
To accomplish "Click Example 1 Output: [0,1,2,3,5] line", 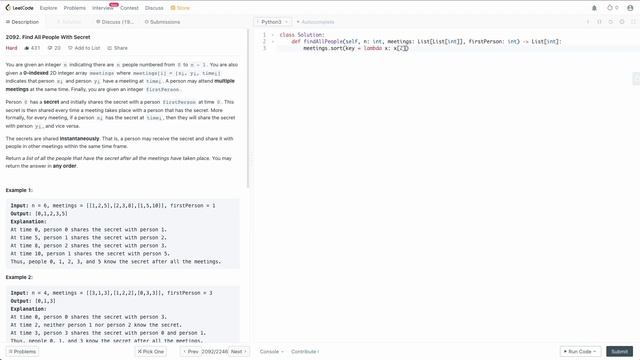I will coord(39,214).
